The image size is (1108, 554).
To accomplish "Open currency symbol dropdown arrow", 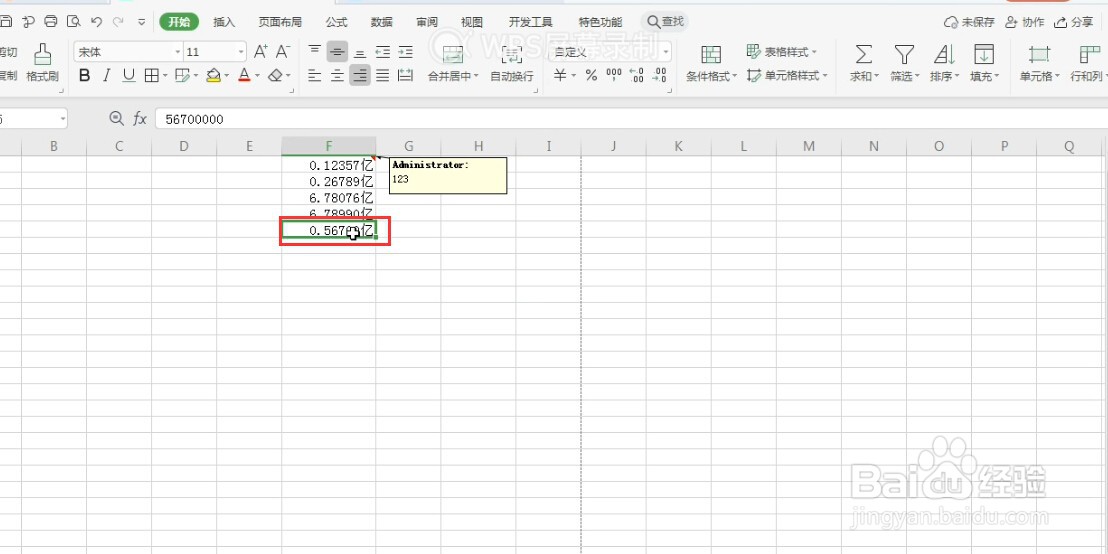I will click(574, 76).
